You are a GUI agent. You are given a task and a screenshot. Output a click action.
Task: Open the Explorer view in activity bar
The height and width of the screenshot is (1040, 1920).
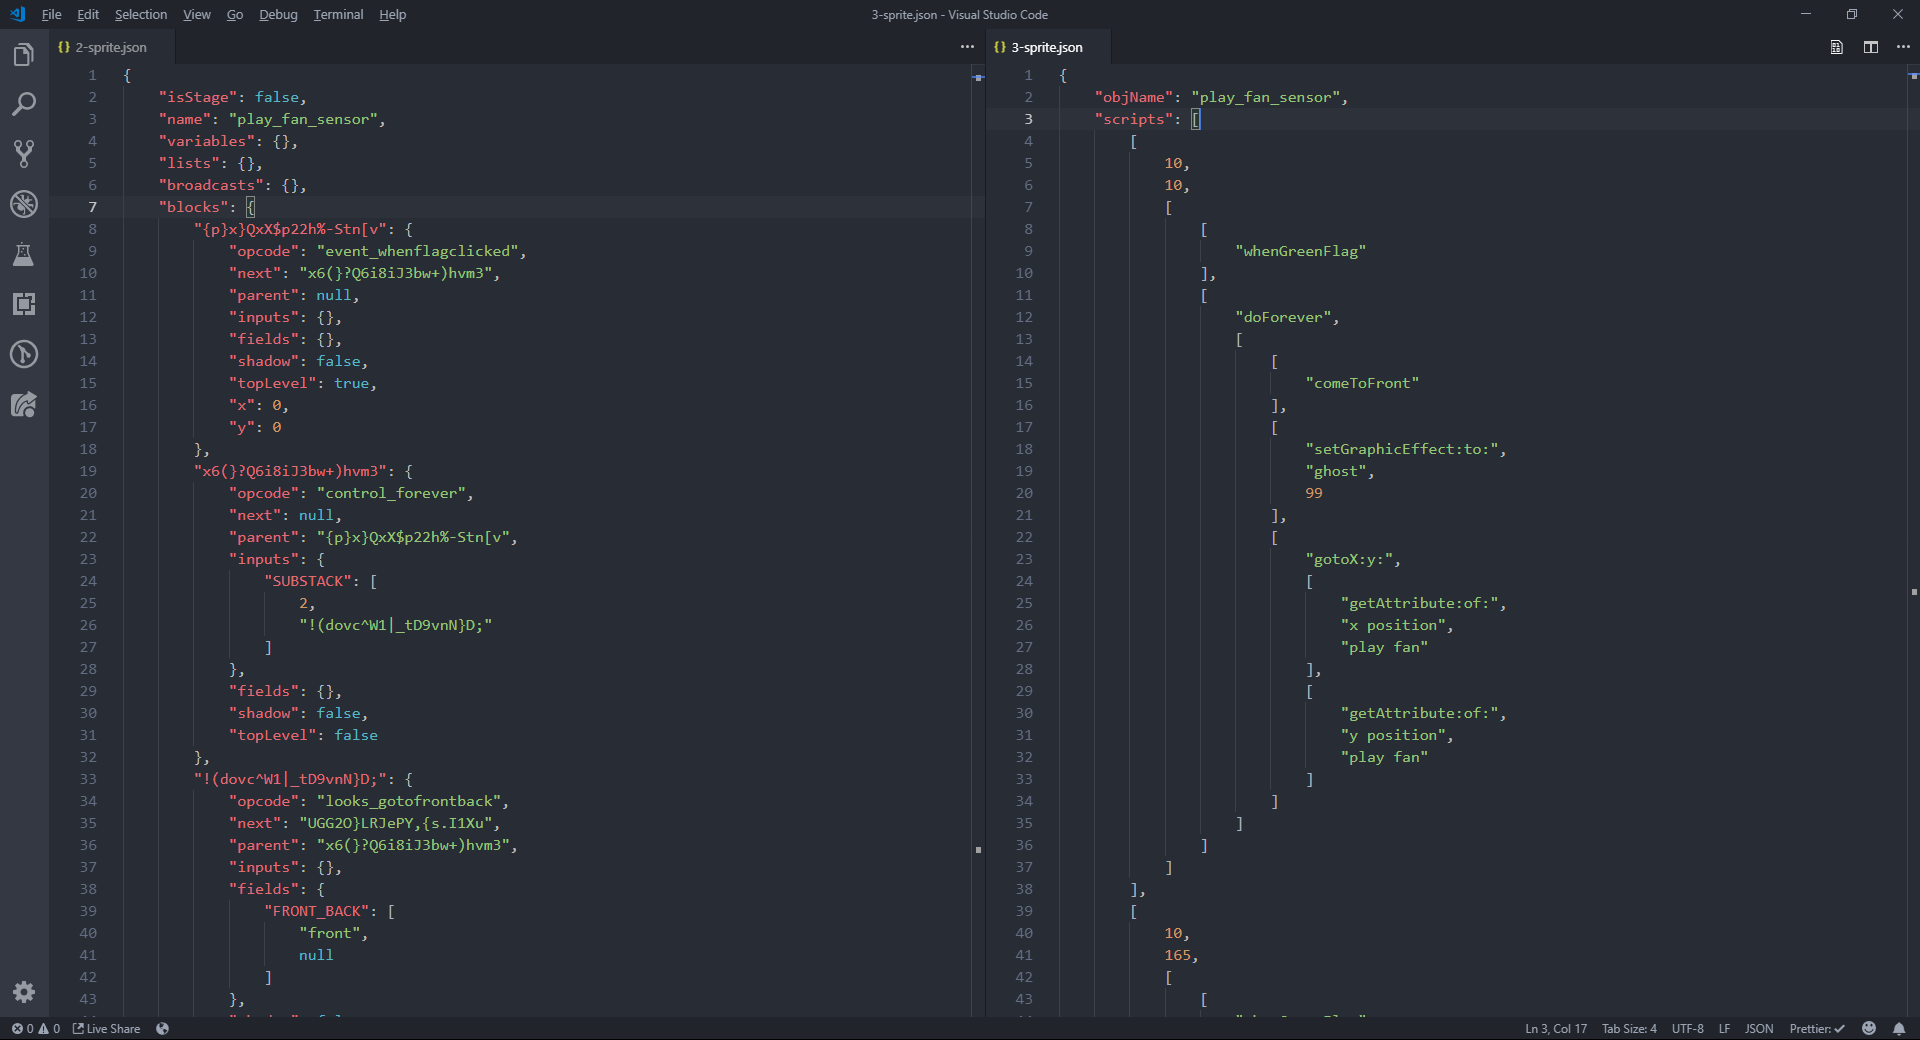click(24, 55)
